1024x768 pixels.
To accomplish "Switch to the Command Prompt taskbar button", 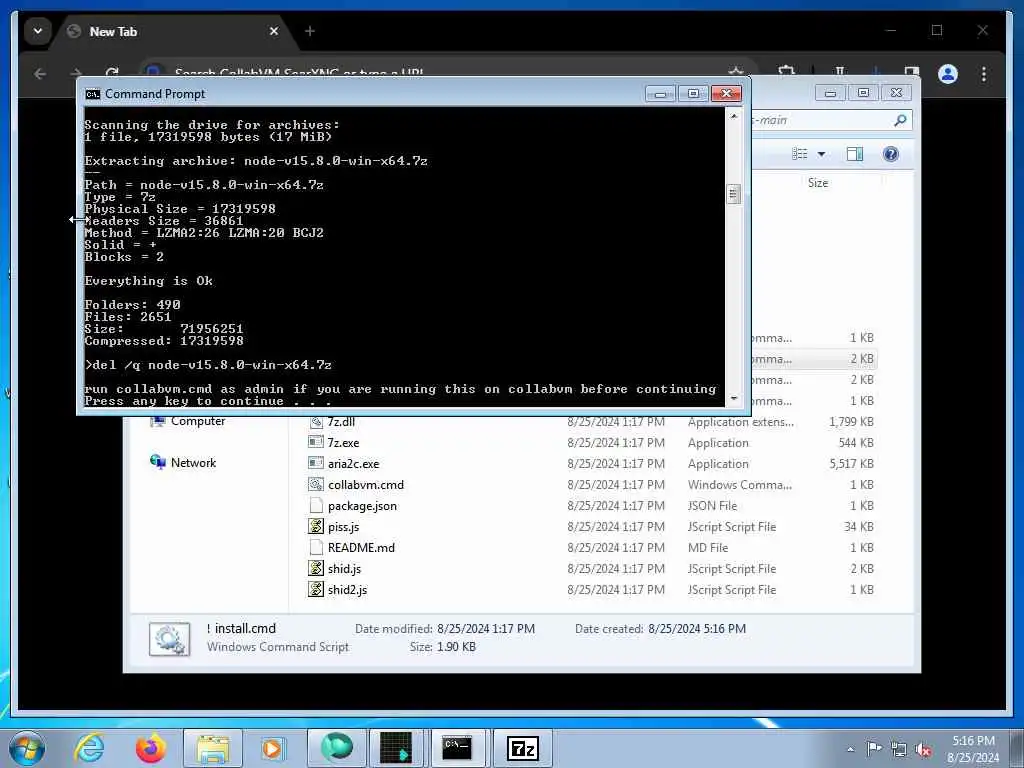I will (x=457, y=748).
